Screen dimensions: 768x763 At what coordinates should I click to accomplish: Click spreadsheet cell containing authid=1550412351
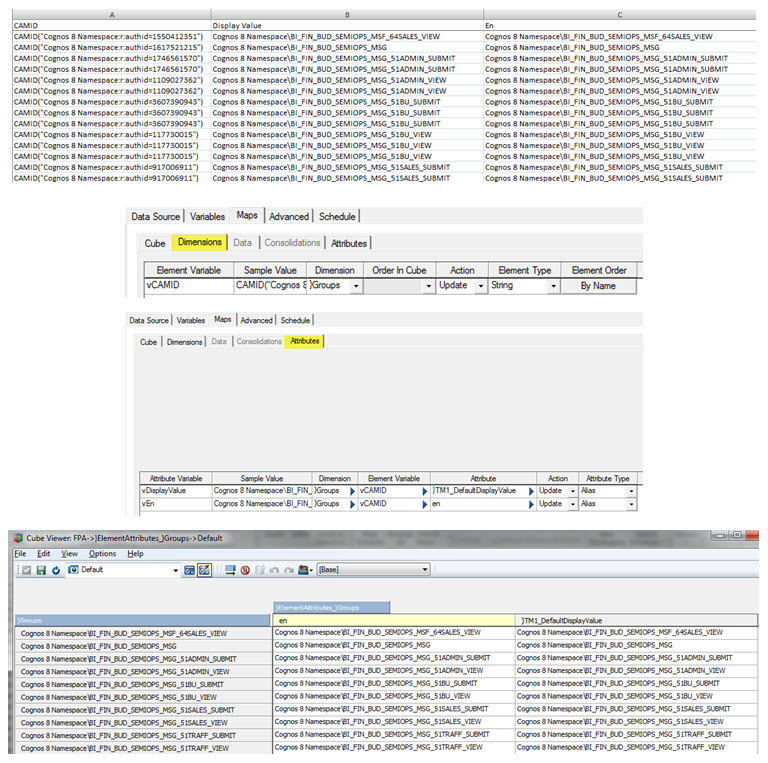tap(112, 37)
